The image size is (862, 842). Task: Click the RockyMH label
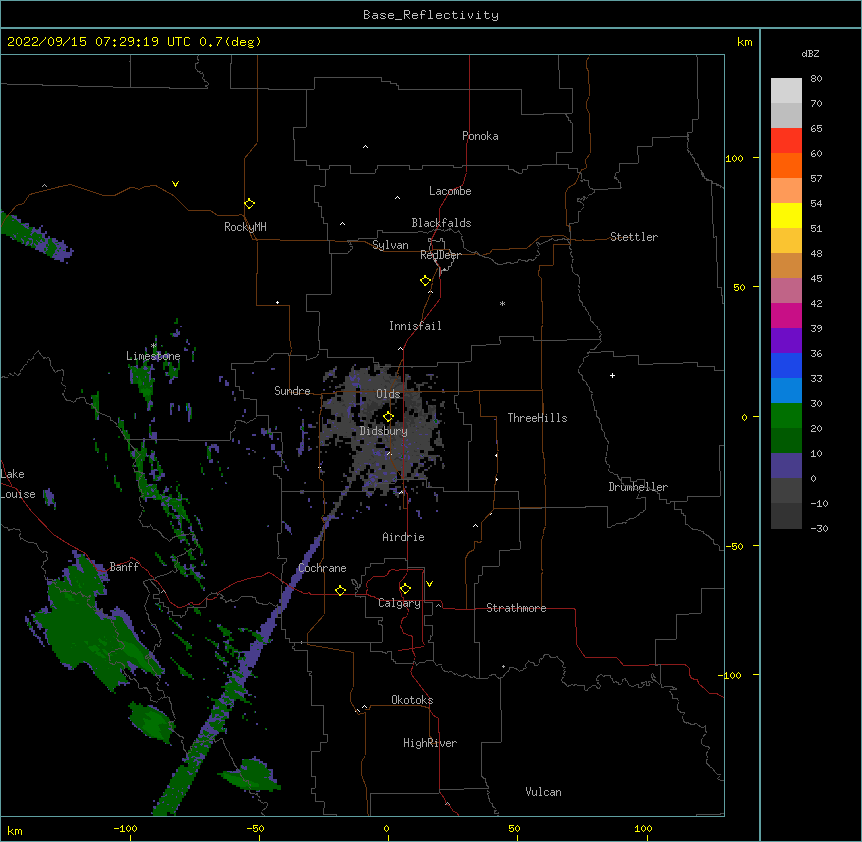[x=245, y=227]
